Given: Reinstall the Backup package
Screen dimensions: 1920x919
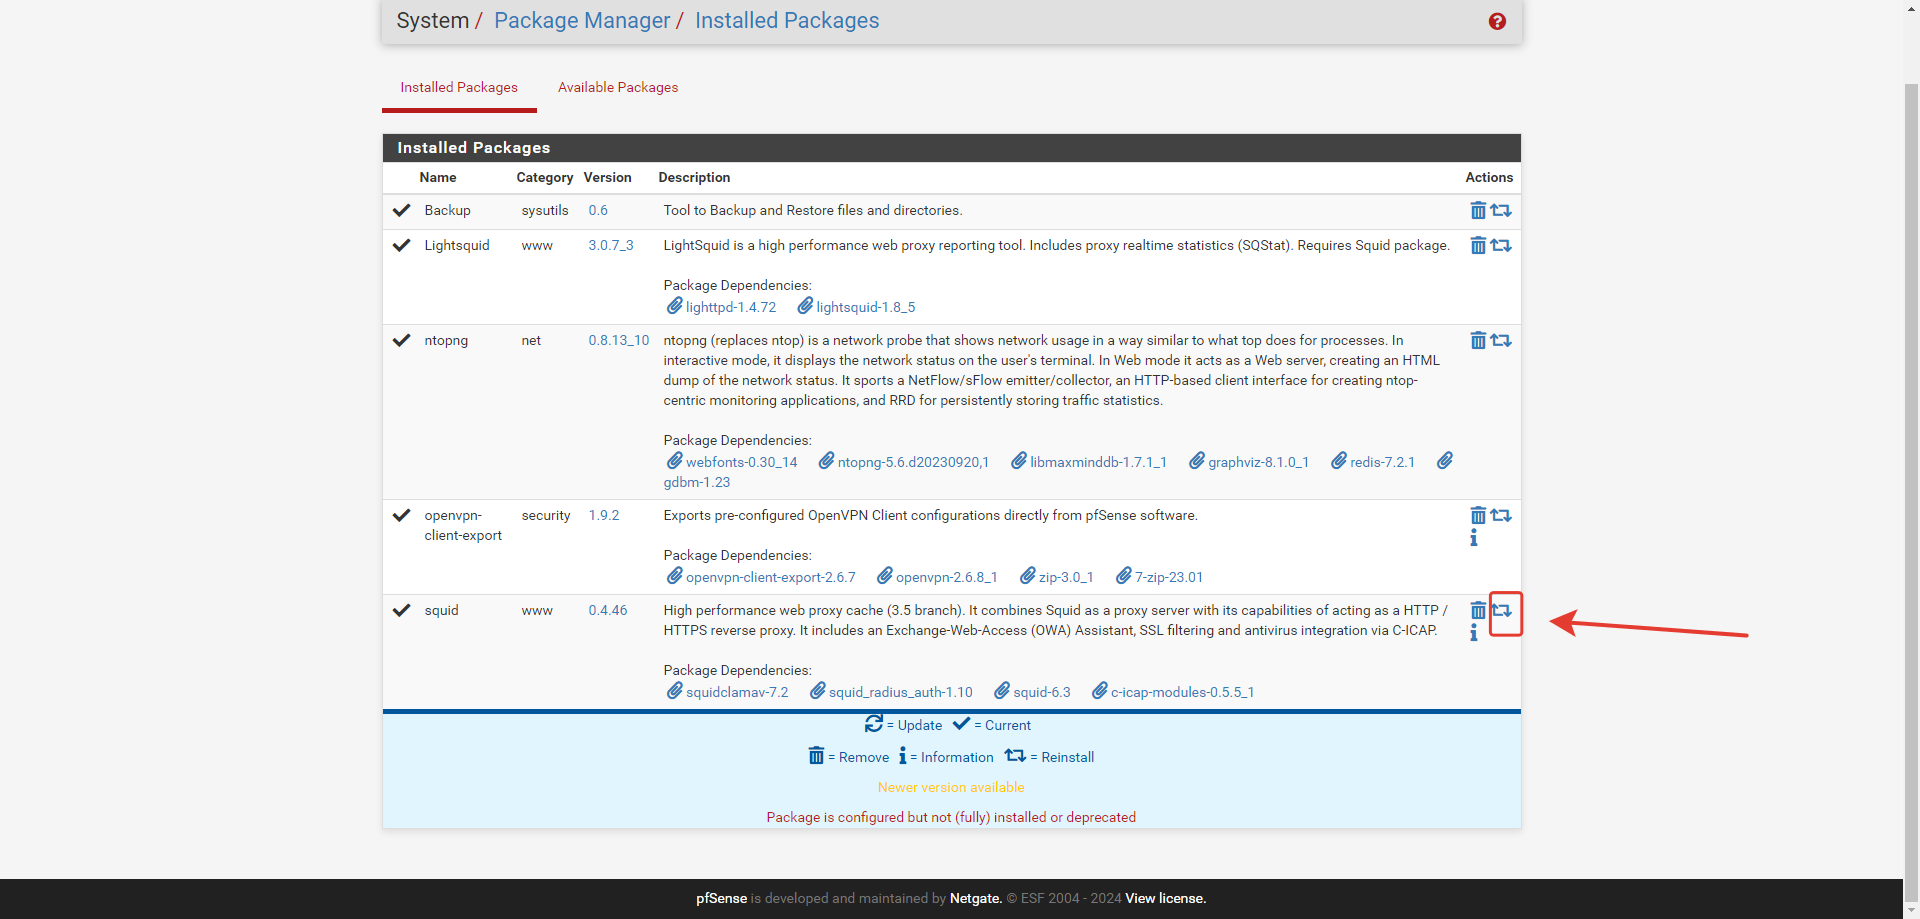Looking at the screenshot, I should pyautogui.click(x=1501, y=210).
